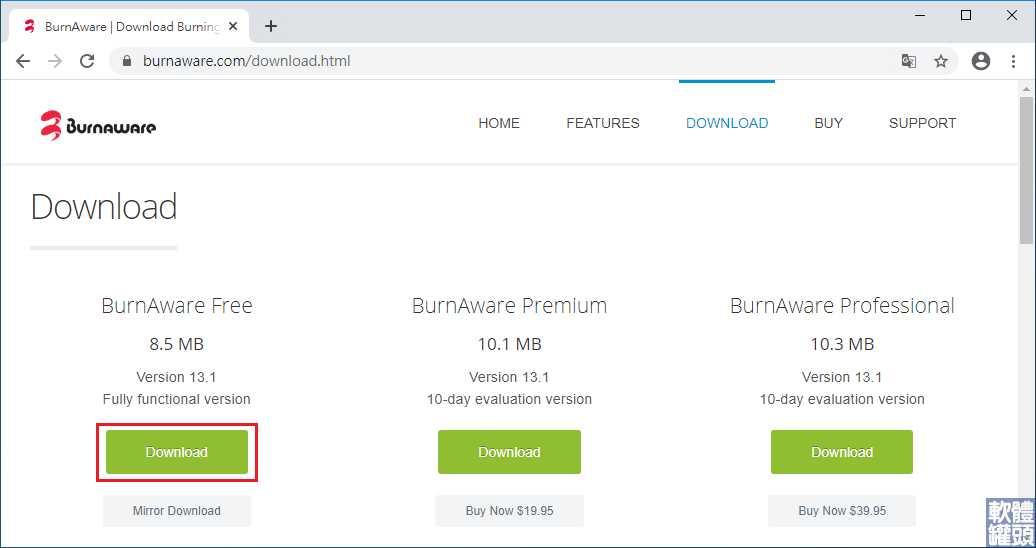
Task: Minimize the Chrome window
Action: tap(920, 15)
